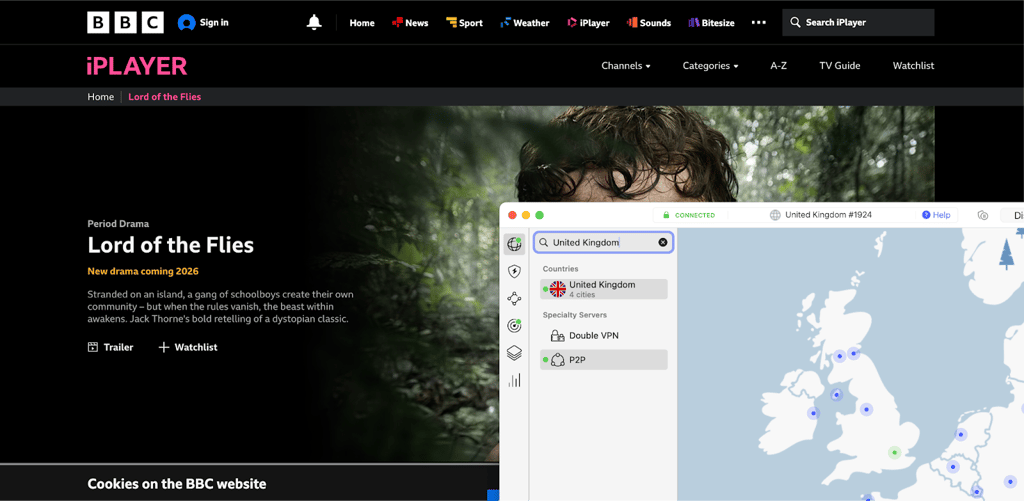This screenshot has width=1024, height=501.
Task: Click the Sport icon in BBC nav
Action: coord(451,22)
